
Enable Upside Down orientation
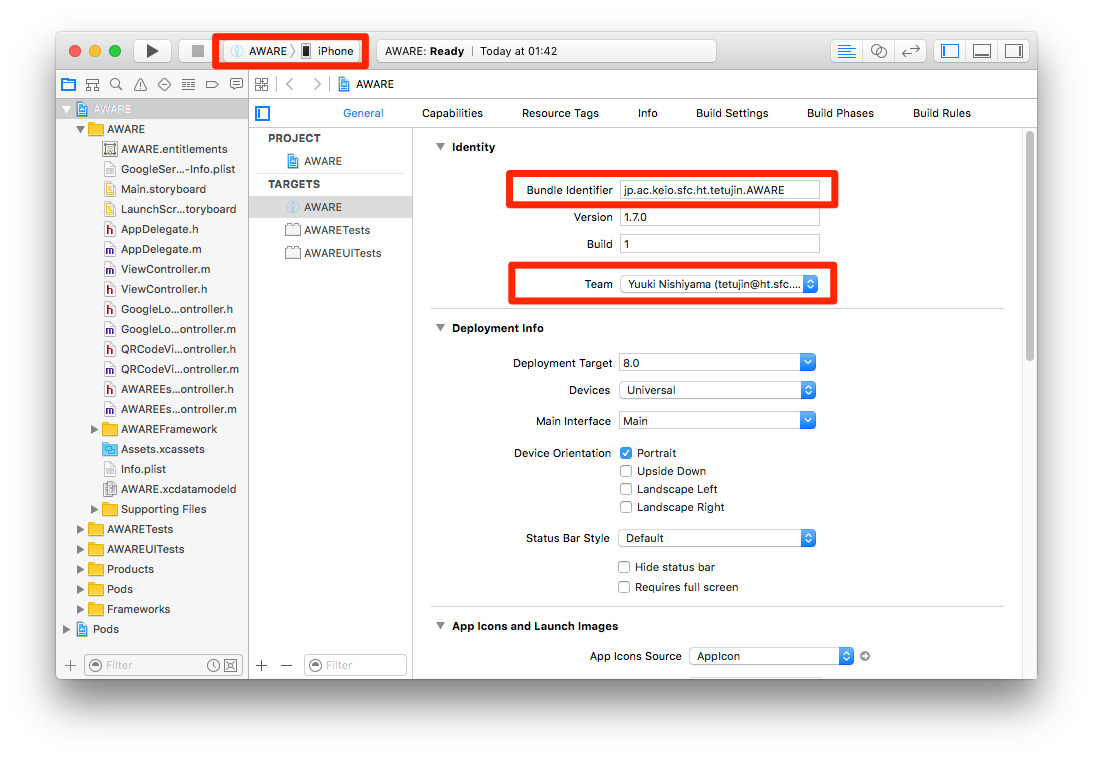click(x=626, y=471)
